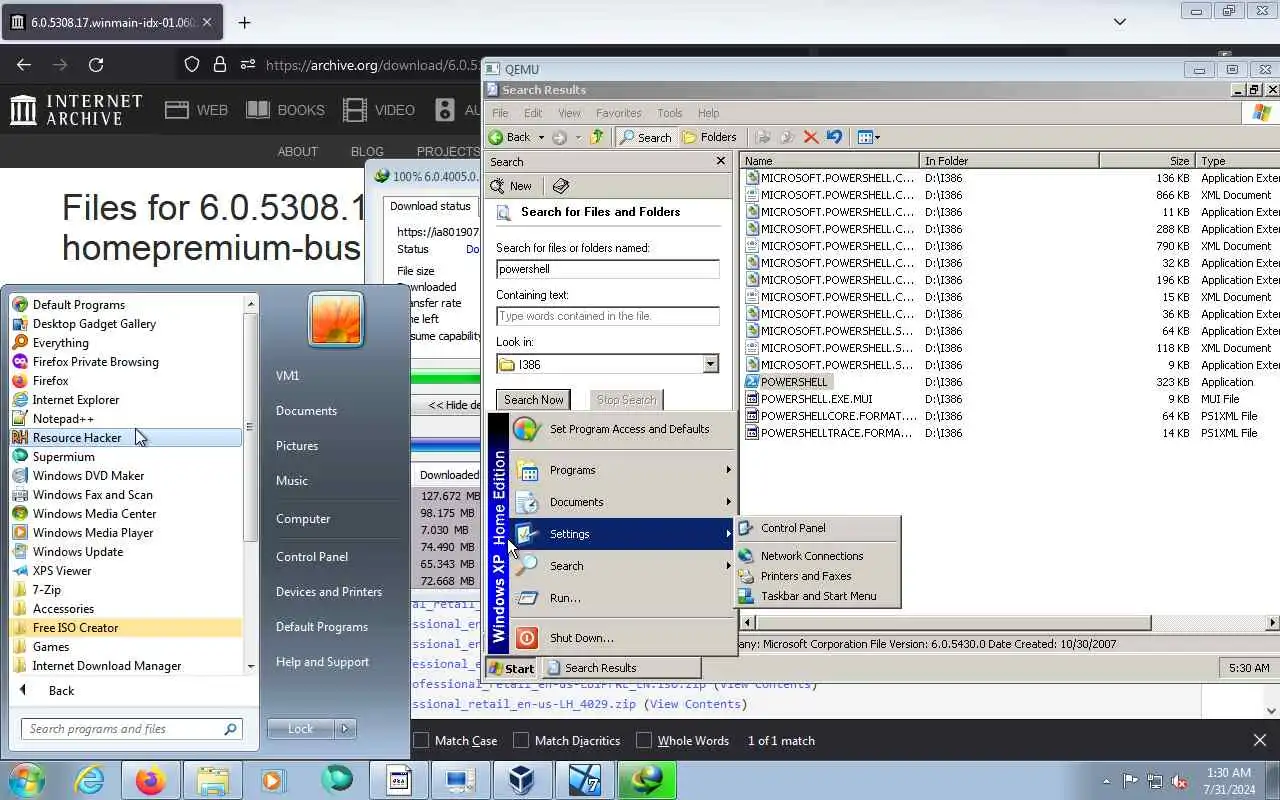Click Devices and Printers in Start menu

pos(329,591)
